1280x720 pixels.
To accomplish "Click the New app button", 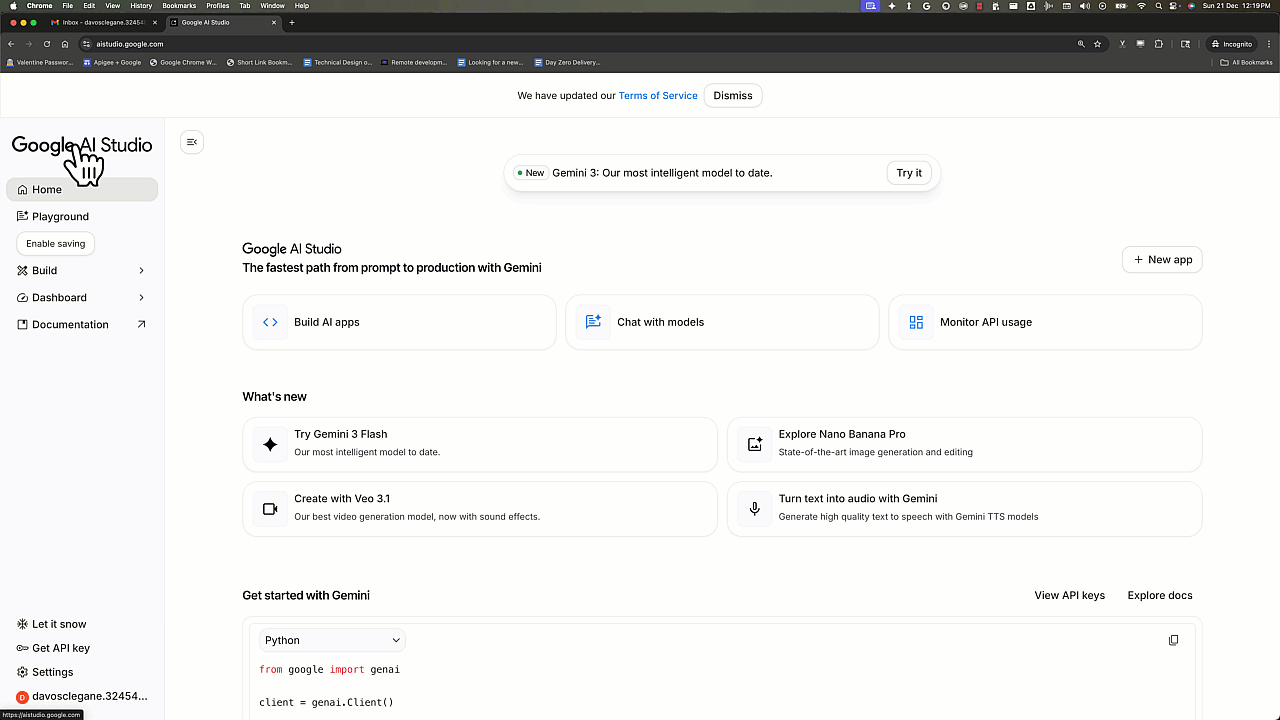I will pyautogui.click(x=1162, y=259).
